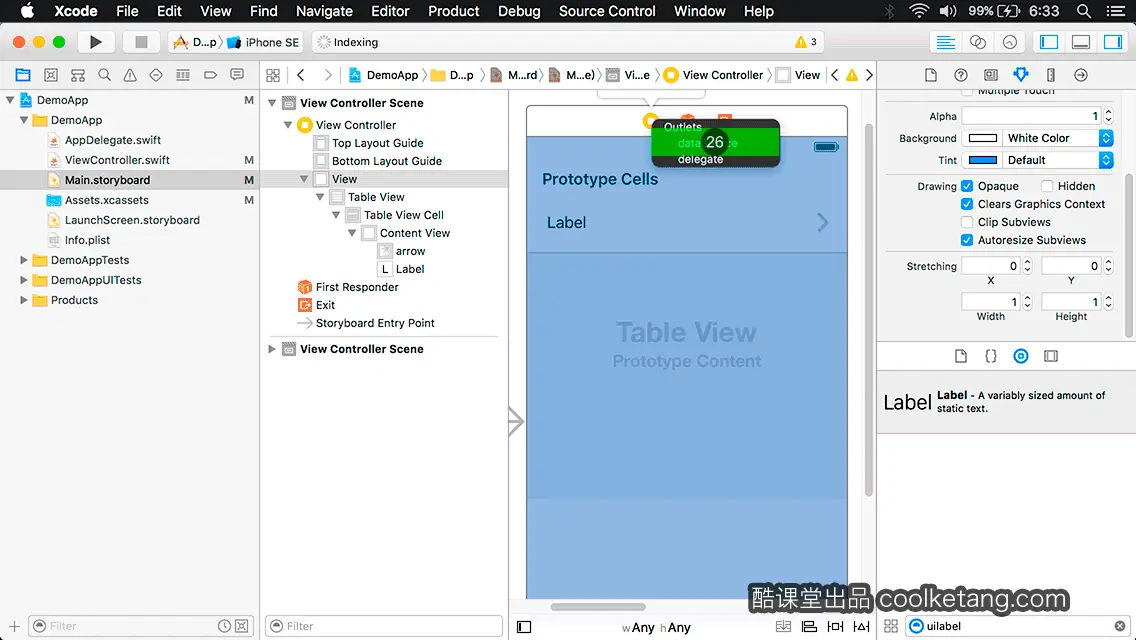Go back in editor history
Image resolution: width=1136 pixels, height=640 pixels.
pos(301,75)
